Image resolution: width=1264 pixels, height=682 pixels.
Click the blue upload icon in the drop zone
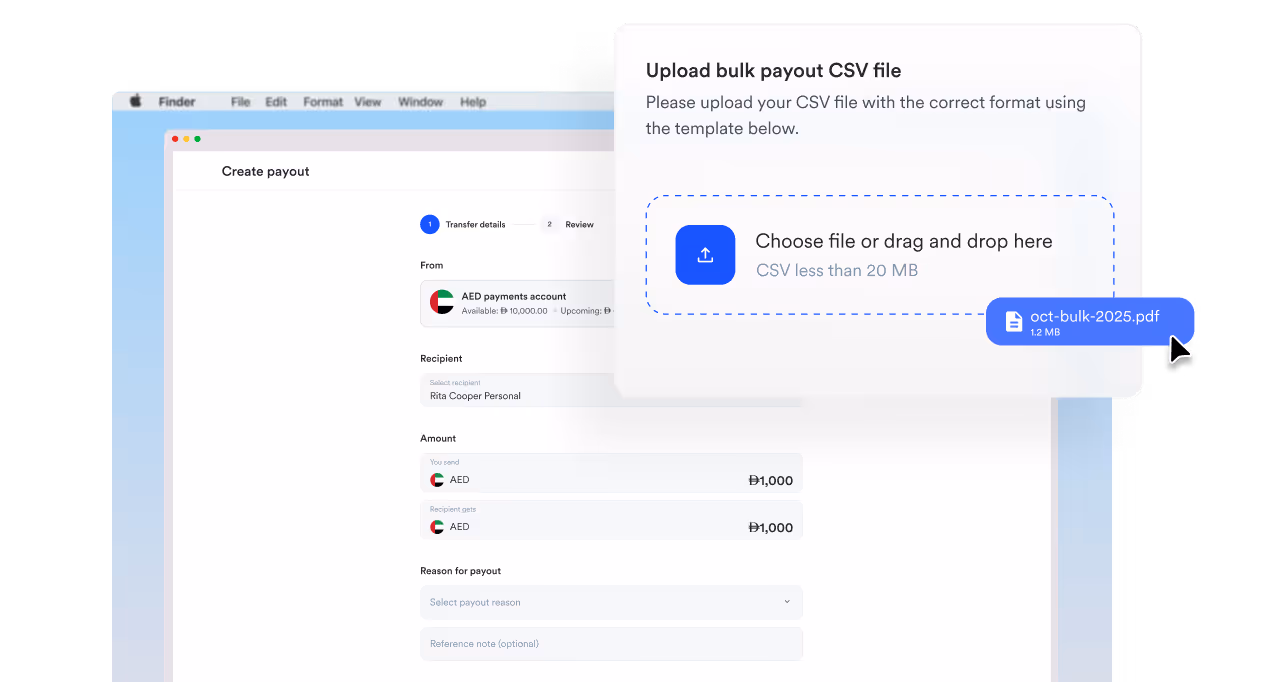[705, 255]
